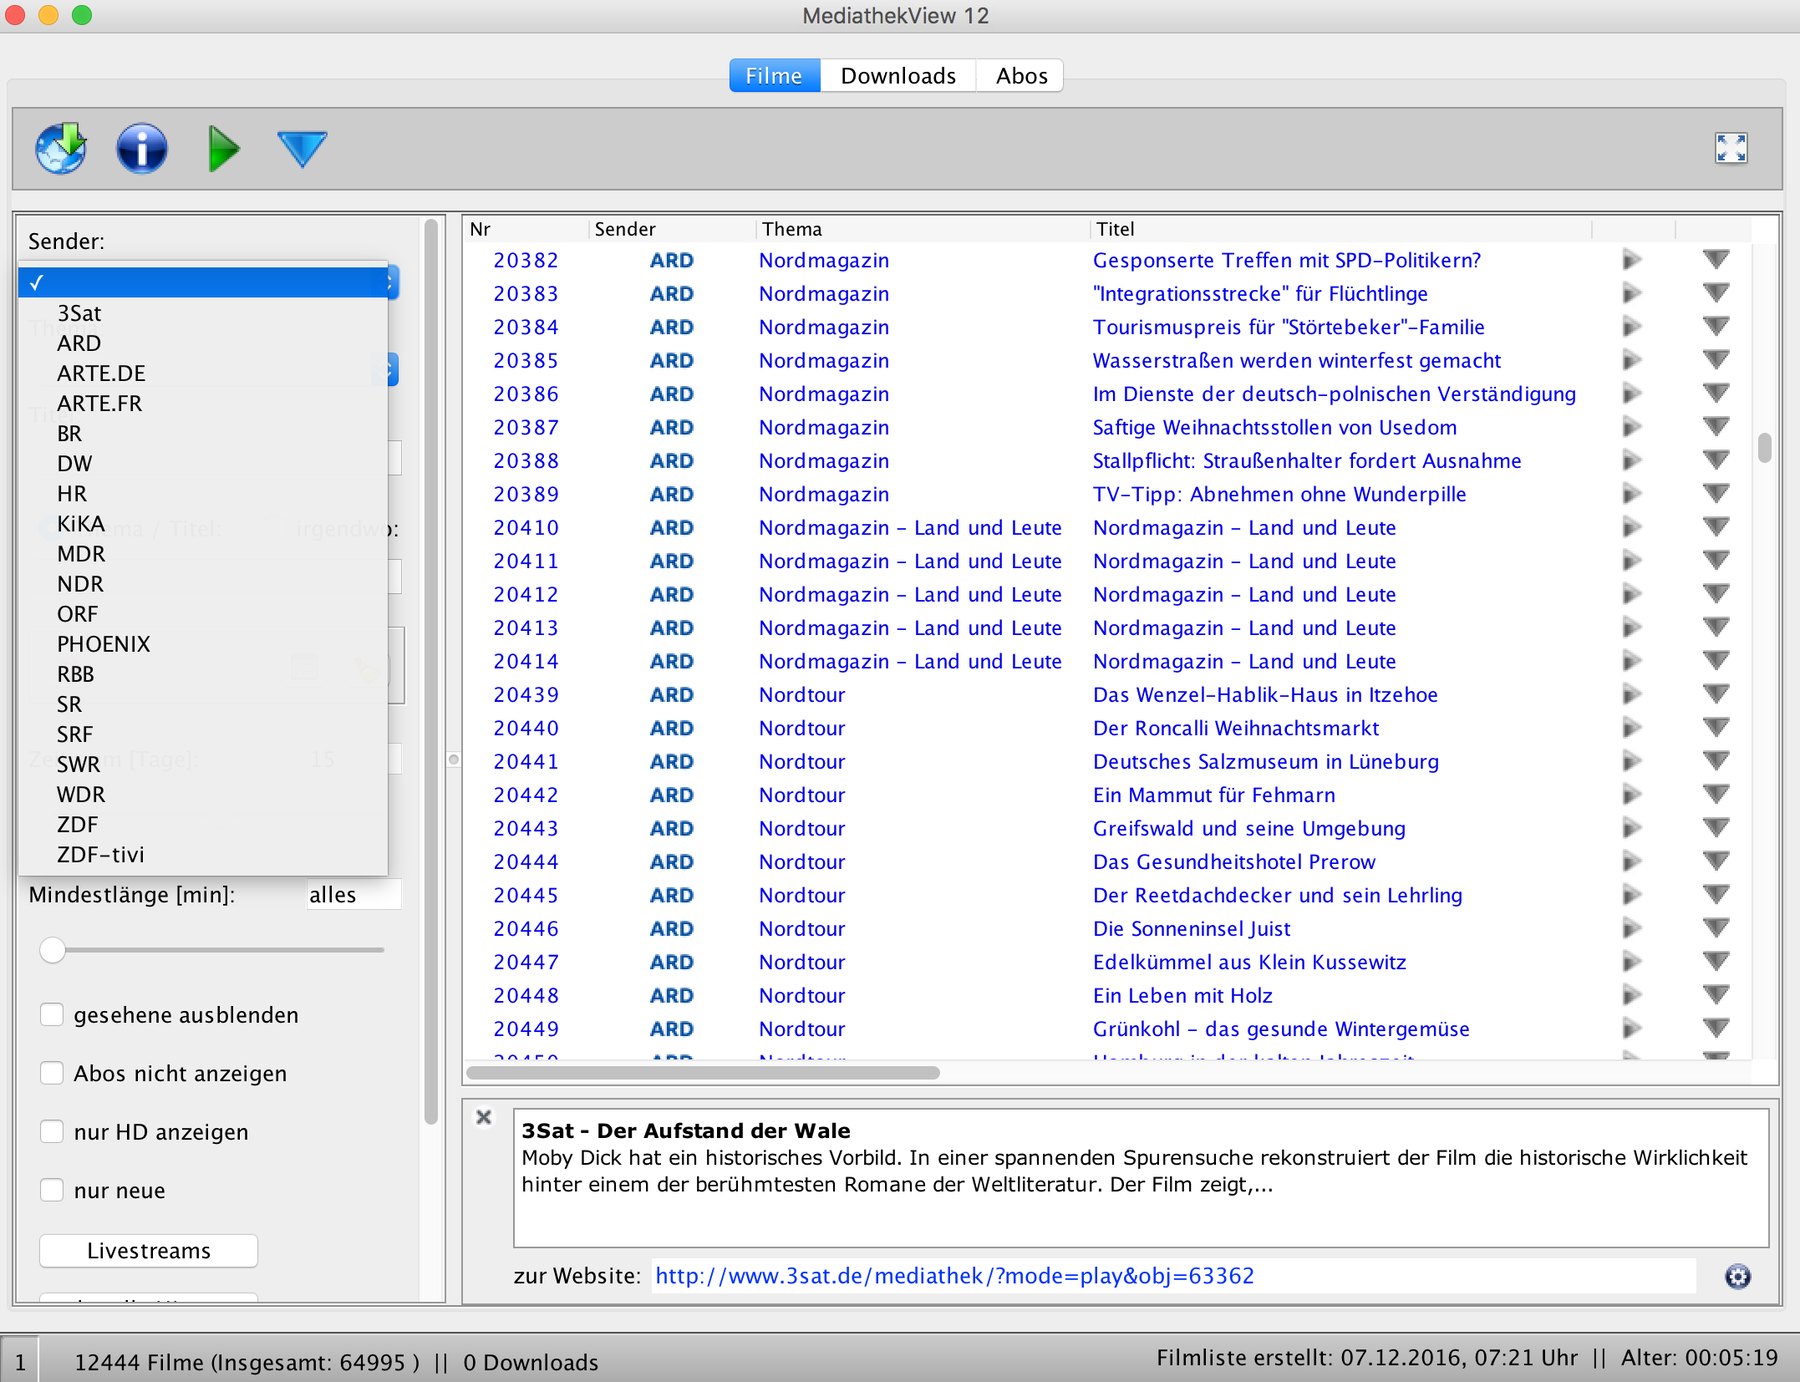
Task: Download film 20448 Ein Leben mit Holz
Action: (x=1716, y=995)
